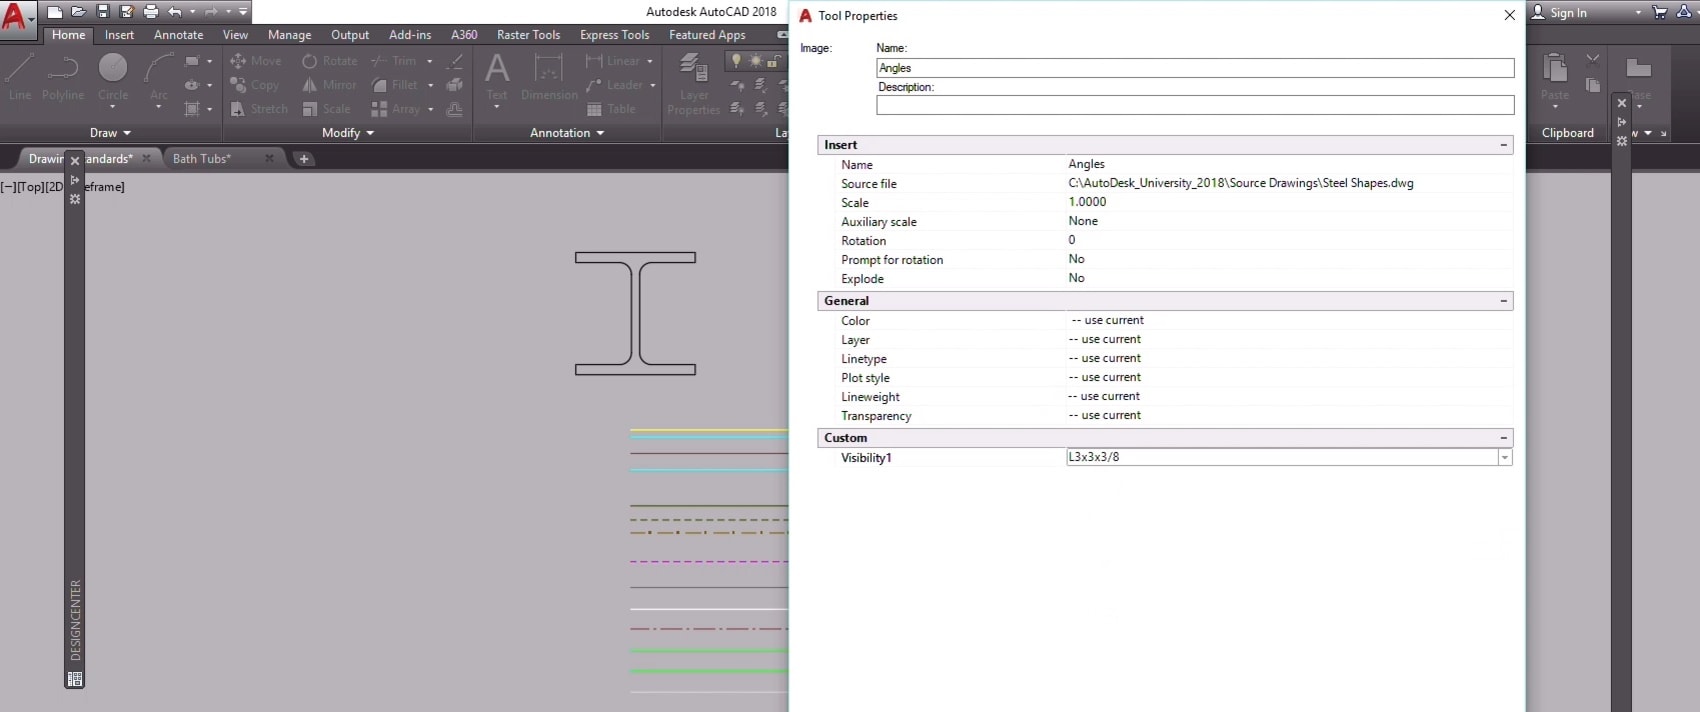
Task: Click the shopping cart icon
Action: click(1660, 12)
